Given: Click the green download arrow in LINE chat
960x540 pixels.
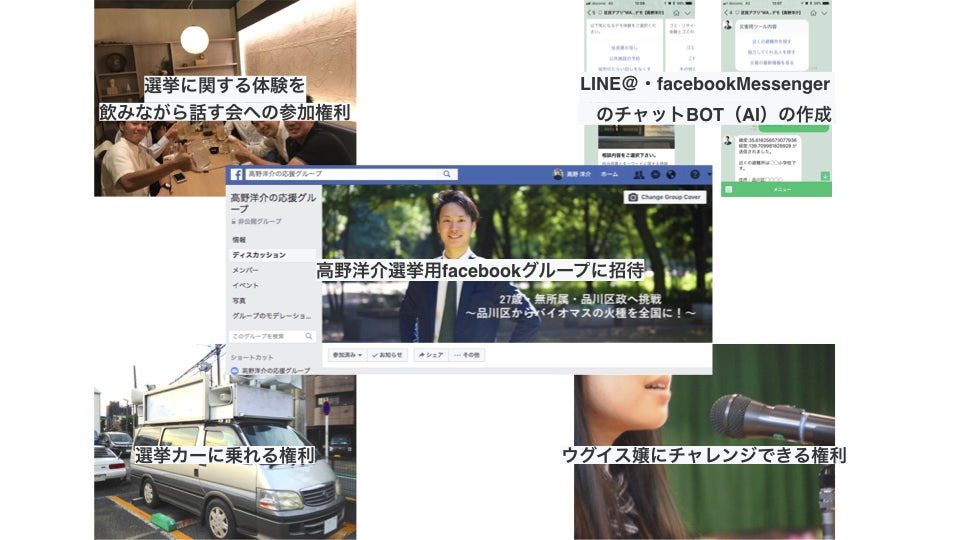Looking at the screenshot, I should [825, 176].
